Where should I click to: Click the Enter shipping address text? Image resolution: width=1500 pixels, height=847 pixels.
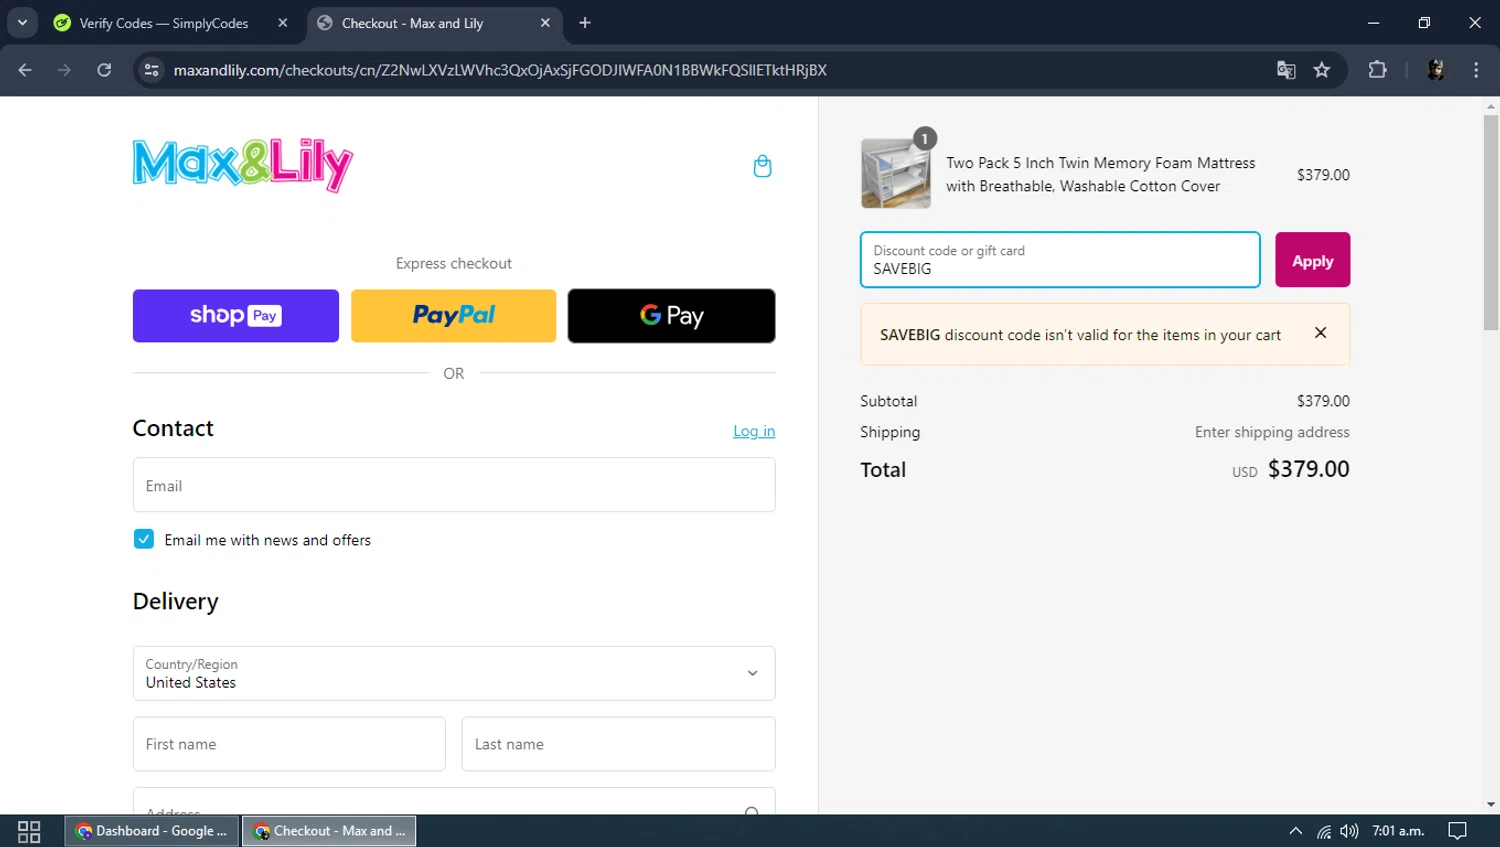(1272, 432)
